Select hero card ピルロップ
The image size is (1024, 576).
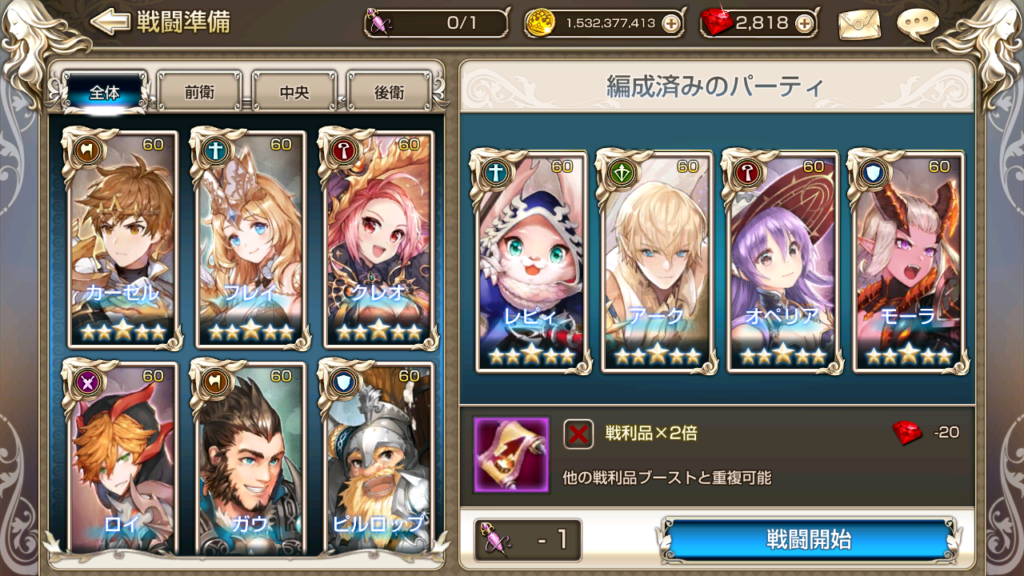point(377,457)
